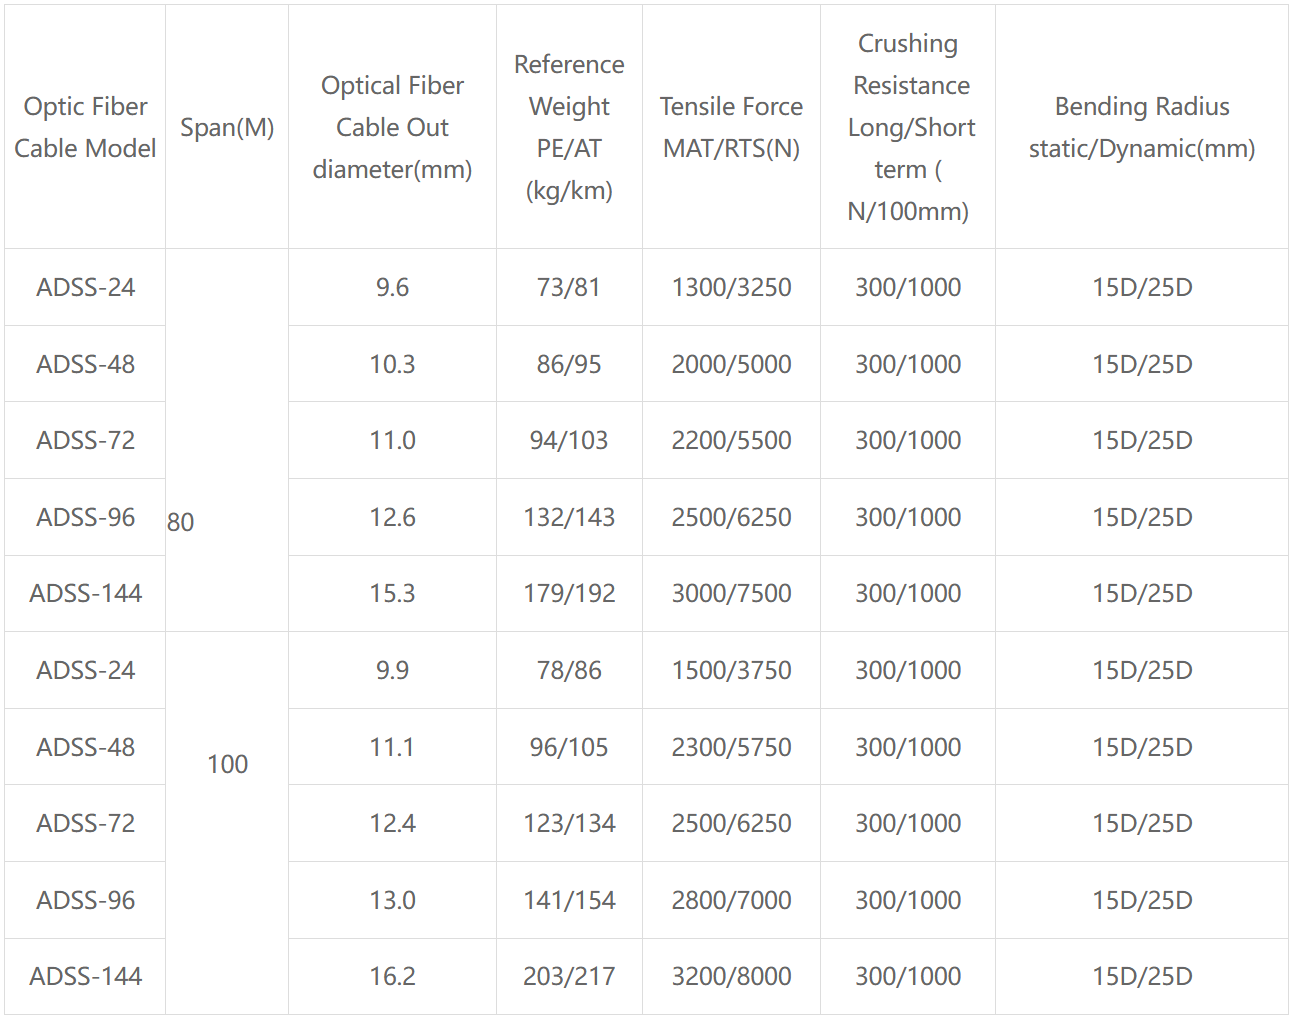
Task: Click the 203/217 weight cell
Action: [x=569, y=976]
